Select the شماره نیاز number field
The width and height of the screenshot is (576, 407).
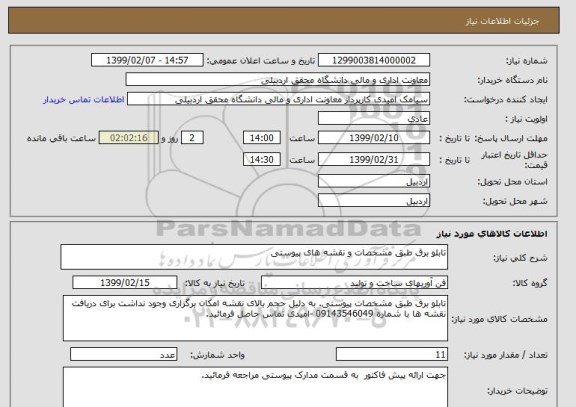[x=374, y=60]
